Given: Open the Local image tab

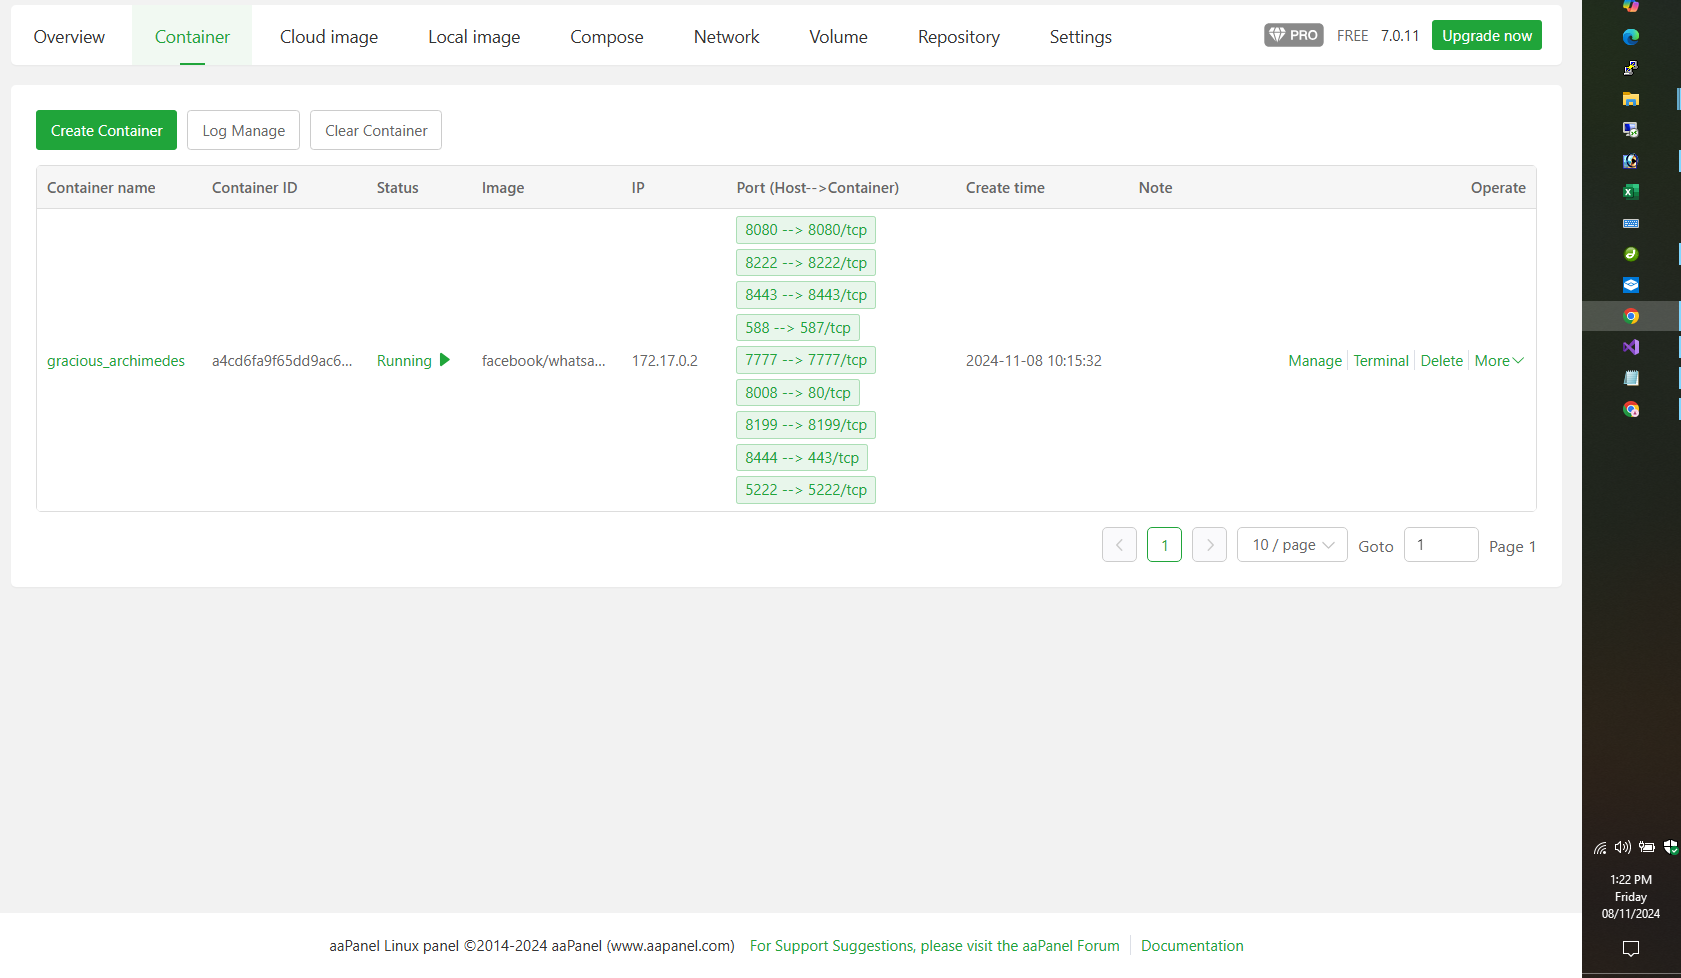Looking at the screenshot, I should coord(474,37).
